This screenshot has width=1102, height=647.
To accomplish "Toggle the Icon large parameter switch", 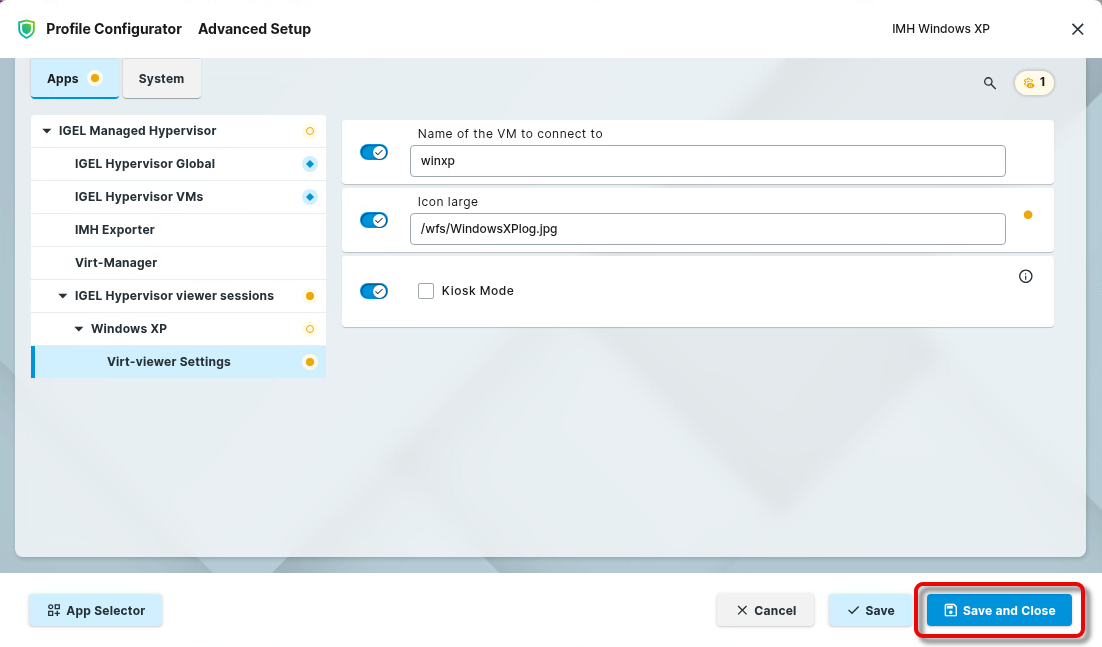I will click(374, 220).
